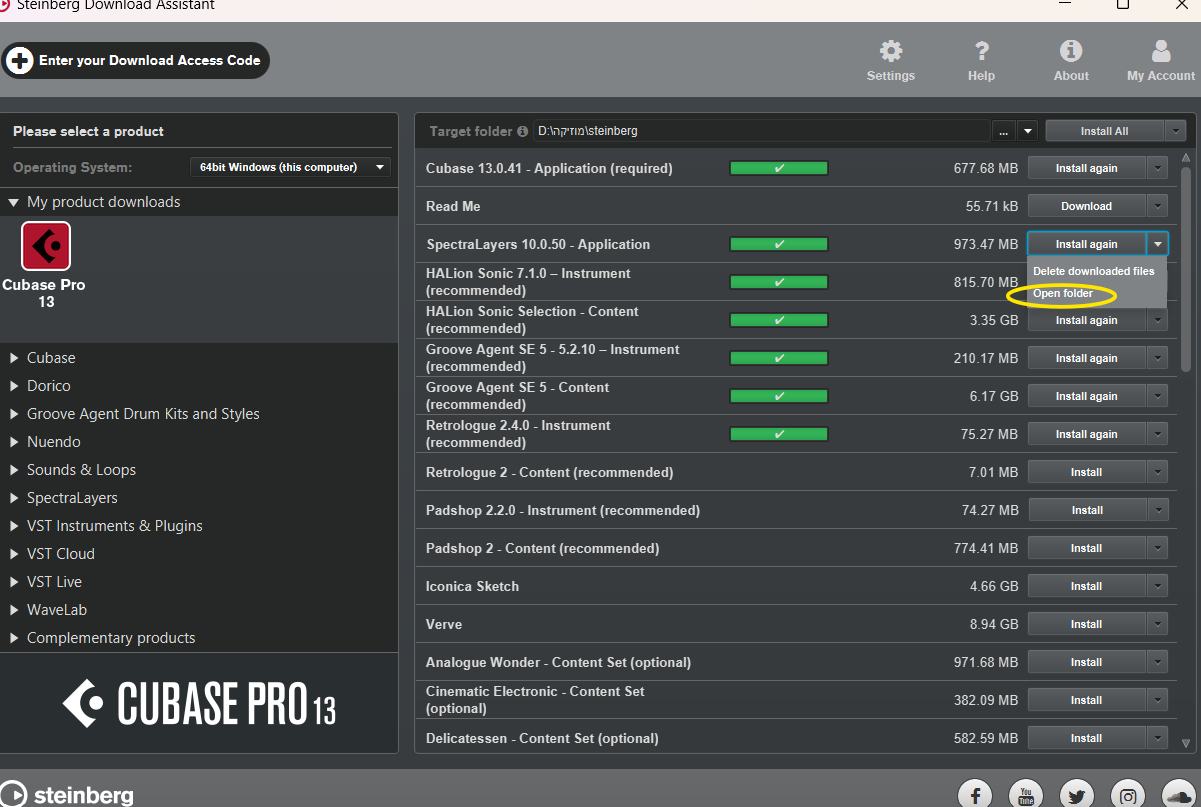Click the HALion Sonic Selection - Content row name
1201x807 pixels.
tap(532, 320)
